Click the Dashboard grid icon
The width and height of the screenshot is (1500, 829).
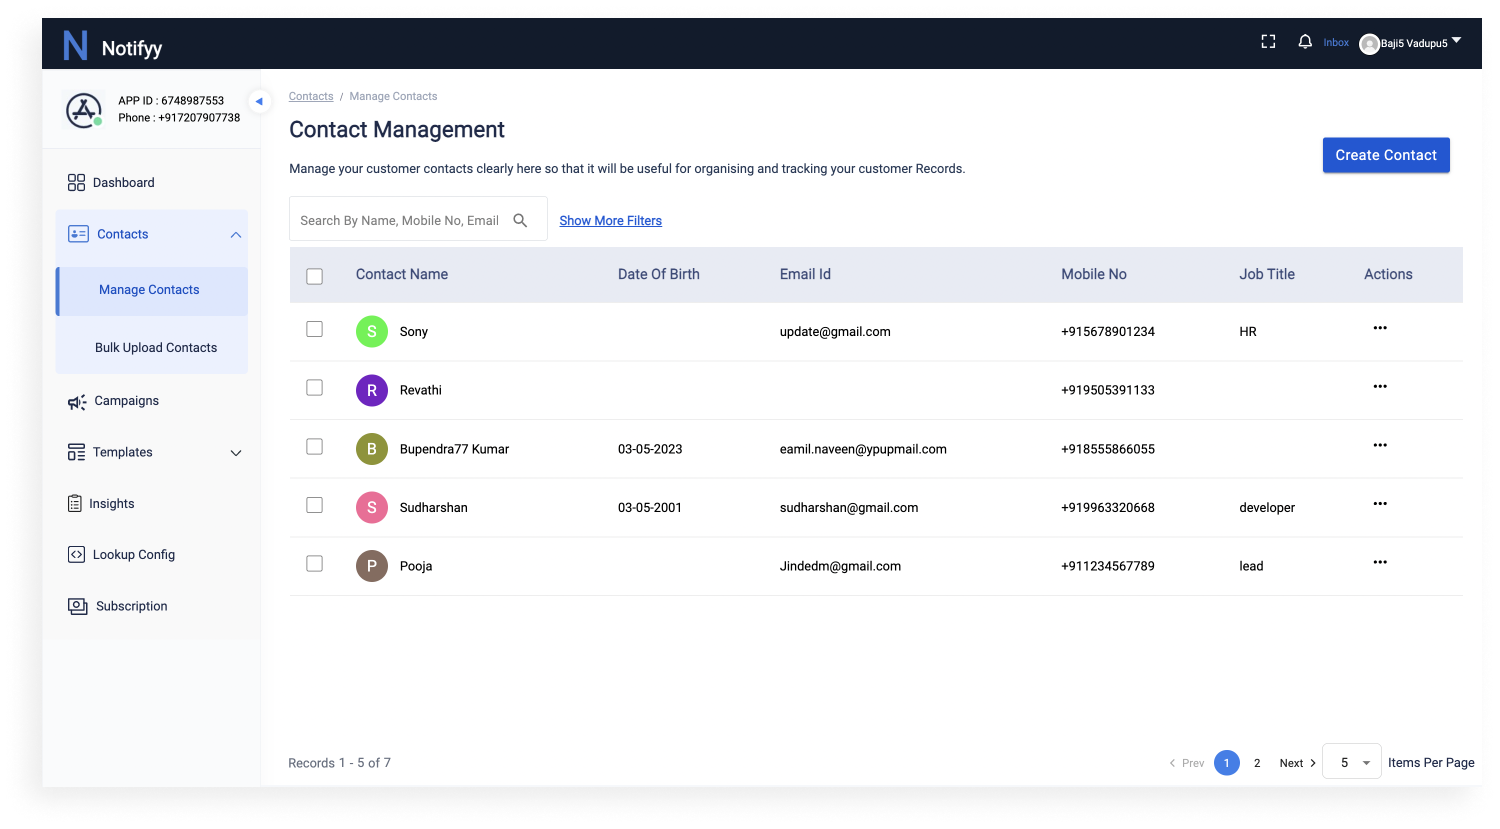click(x=76, y=182)
